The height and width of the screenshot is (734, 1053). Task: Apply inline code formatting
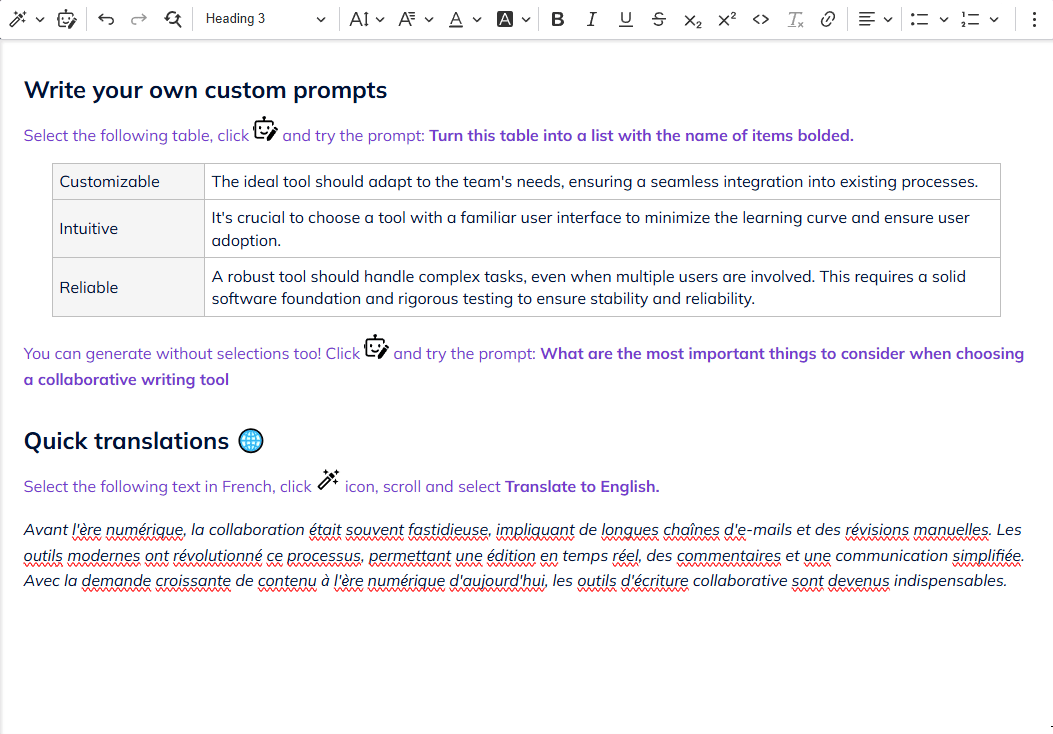(x=761, y=19)
